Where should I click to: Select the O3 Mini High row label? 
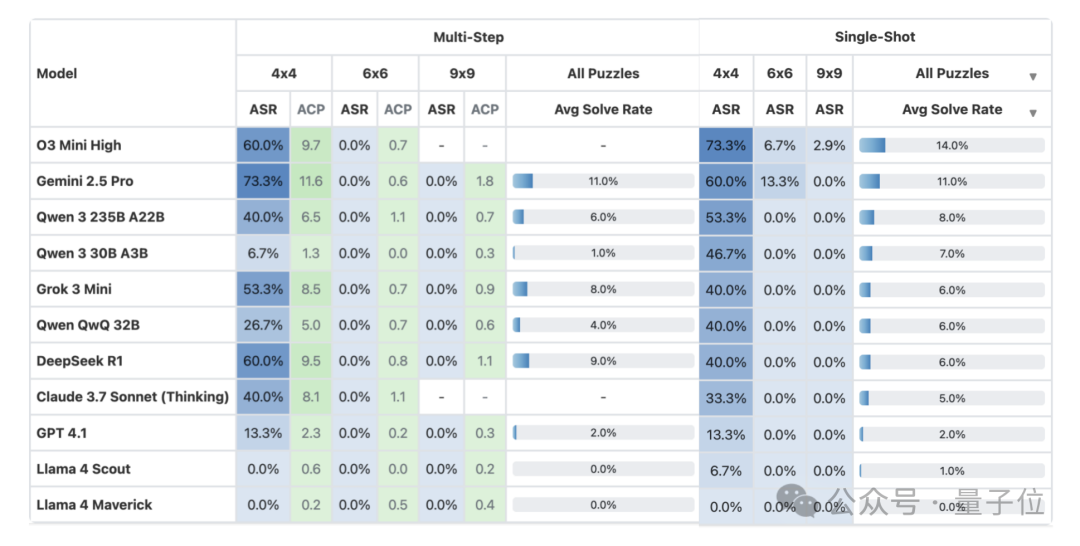coord(79,145)
